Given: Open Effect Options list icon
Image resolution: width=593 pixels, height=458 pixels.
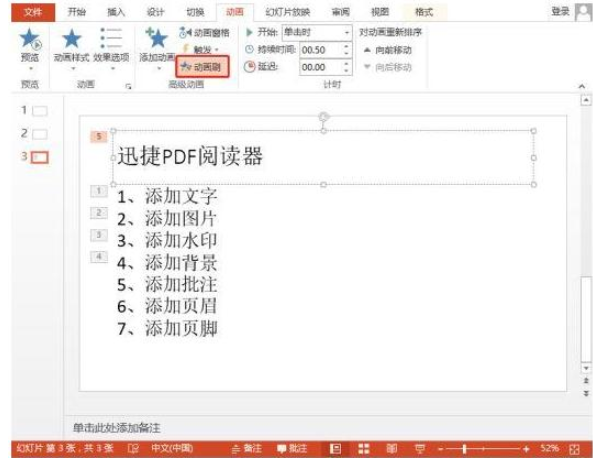Looking at the screenshot, I should 111,39.
